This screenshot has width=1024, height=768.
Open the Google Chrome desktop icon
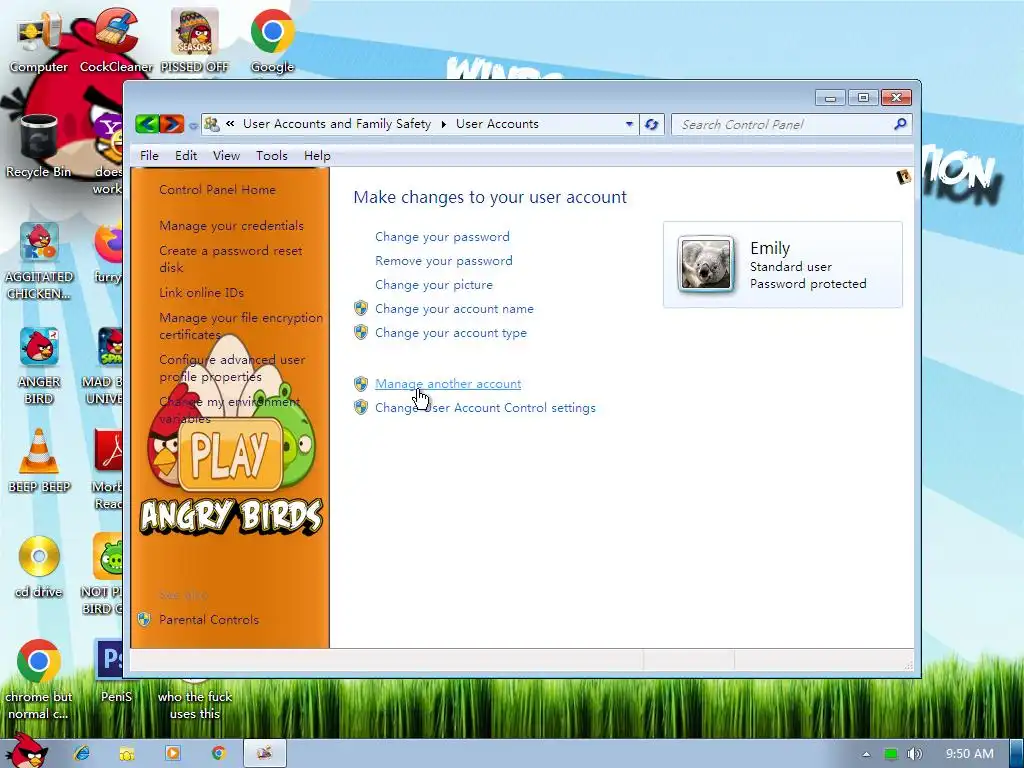click(272, 41)
